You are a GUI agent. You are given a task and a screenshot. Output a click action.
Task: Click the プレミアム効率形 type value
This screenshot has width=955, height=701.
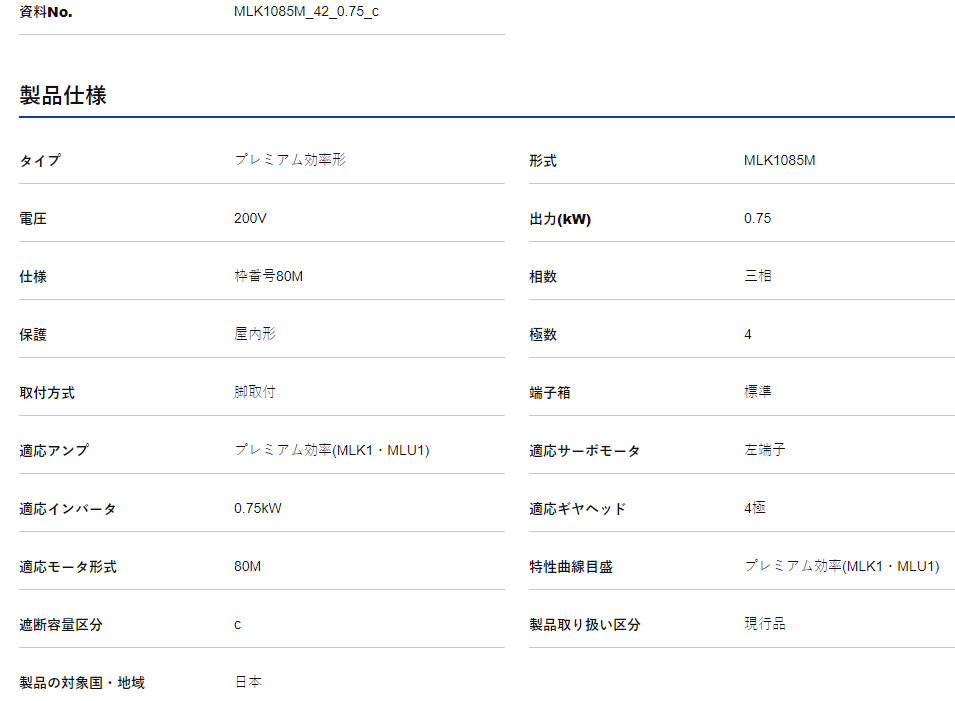point(290,160)
